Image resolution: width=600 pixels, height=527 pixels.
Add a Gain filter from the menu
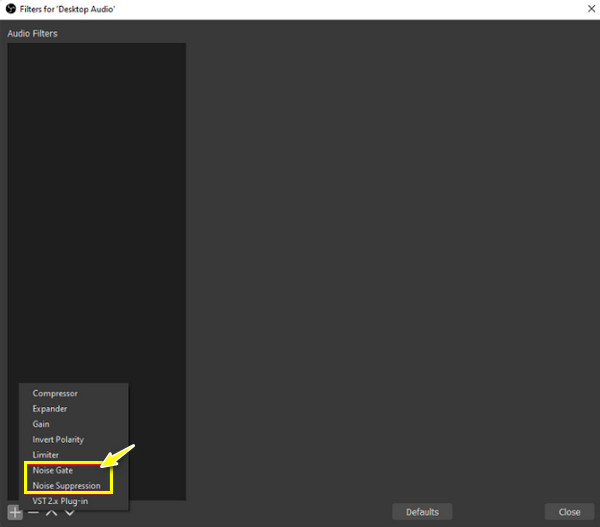(x=41, y=424)
